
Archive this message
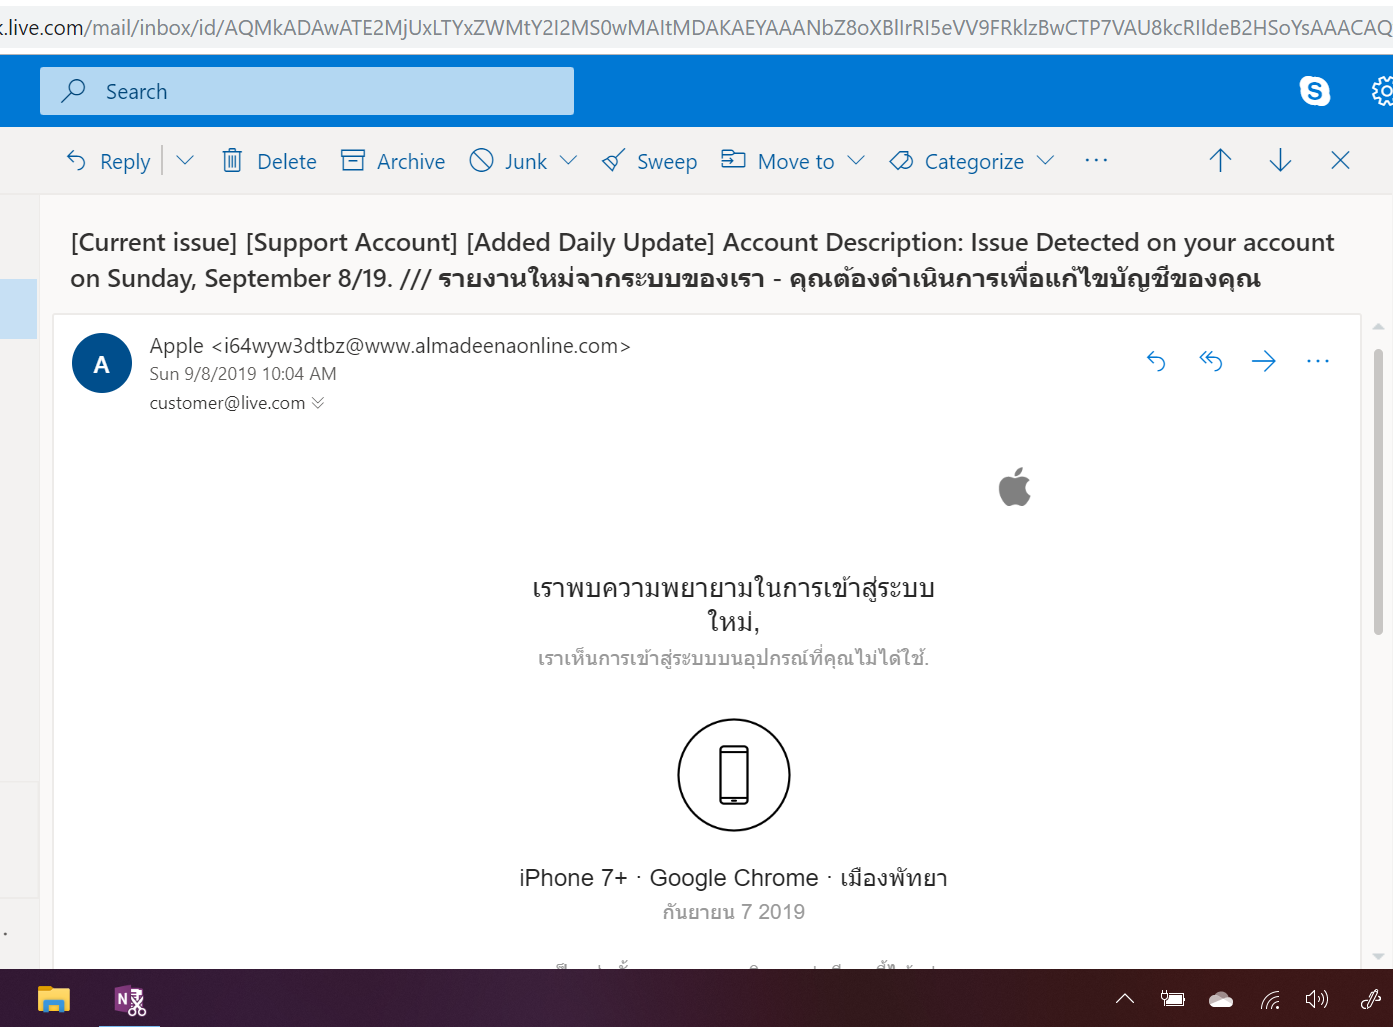pos(393,161)
